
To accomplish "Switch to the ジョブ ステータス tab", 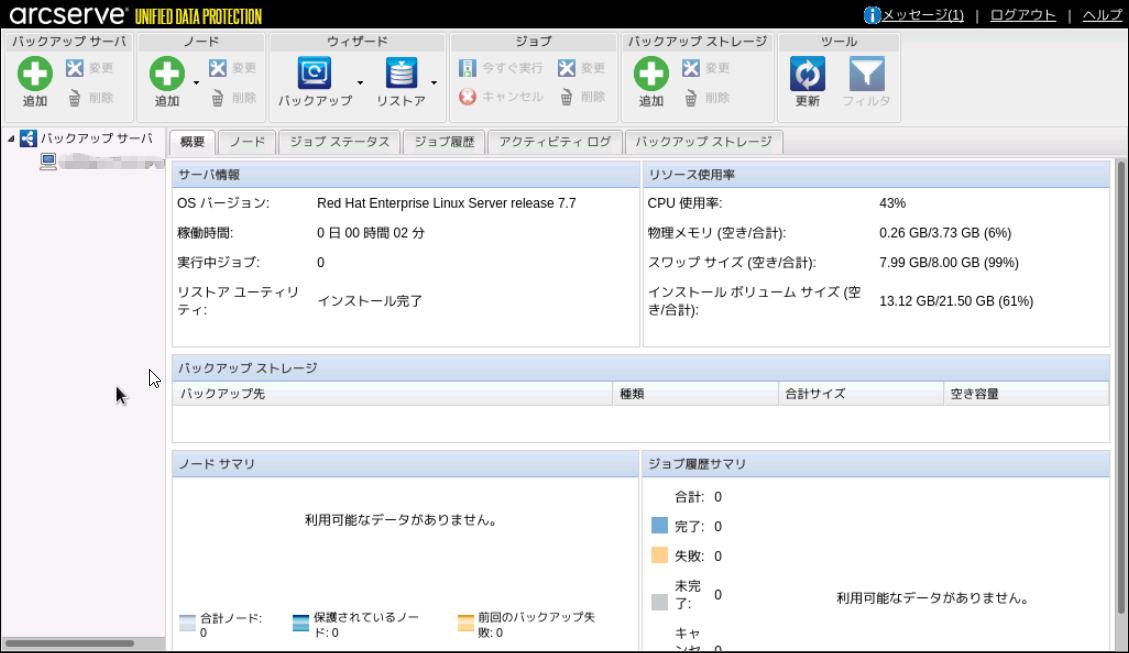I will click(x=339, y=142).
